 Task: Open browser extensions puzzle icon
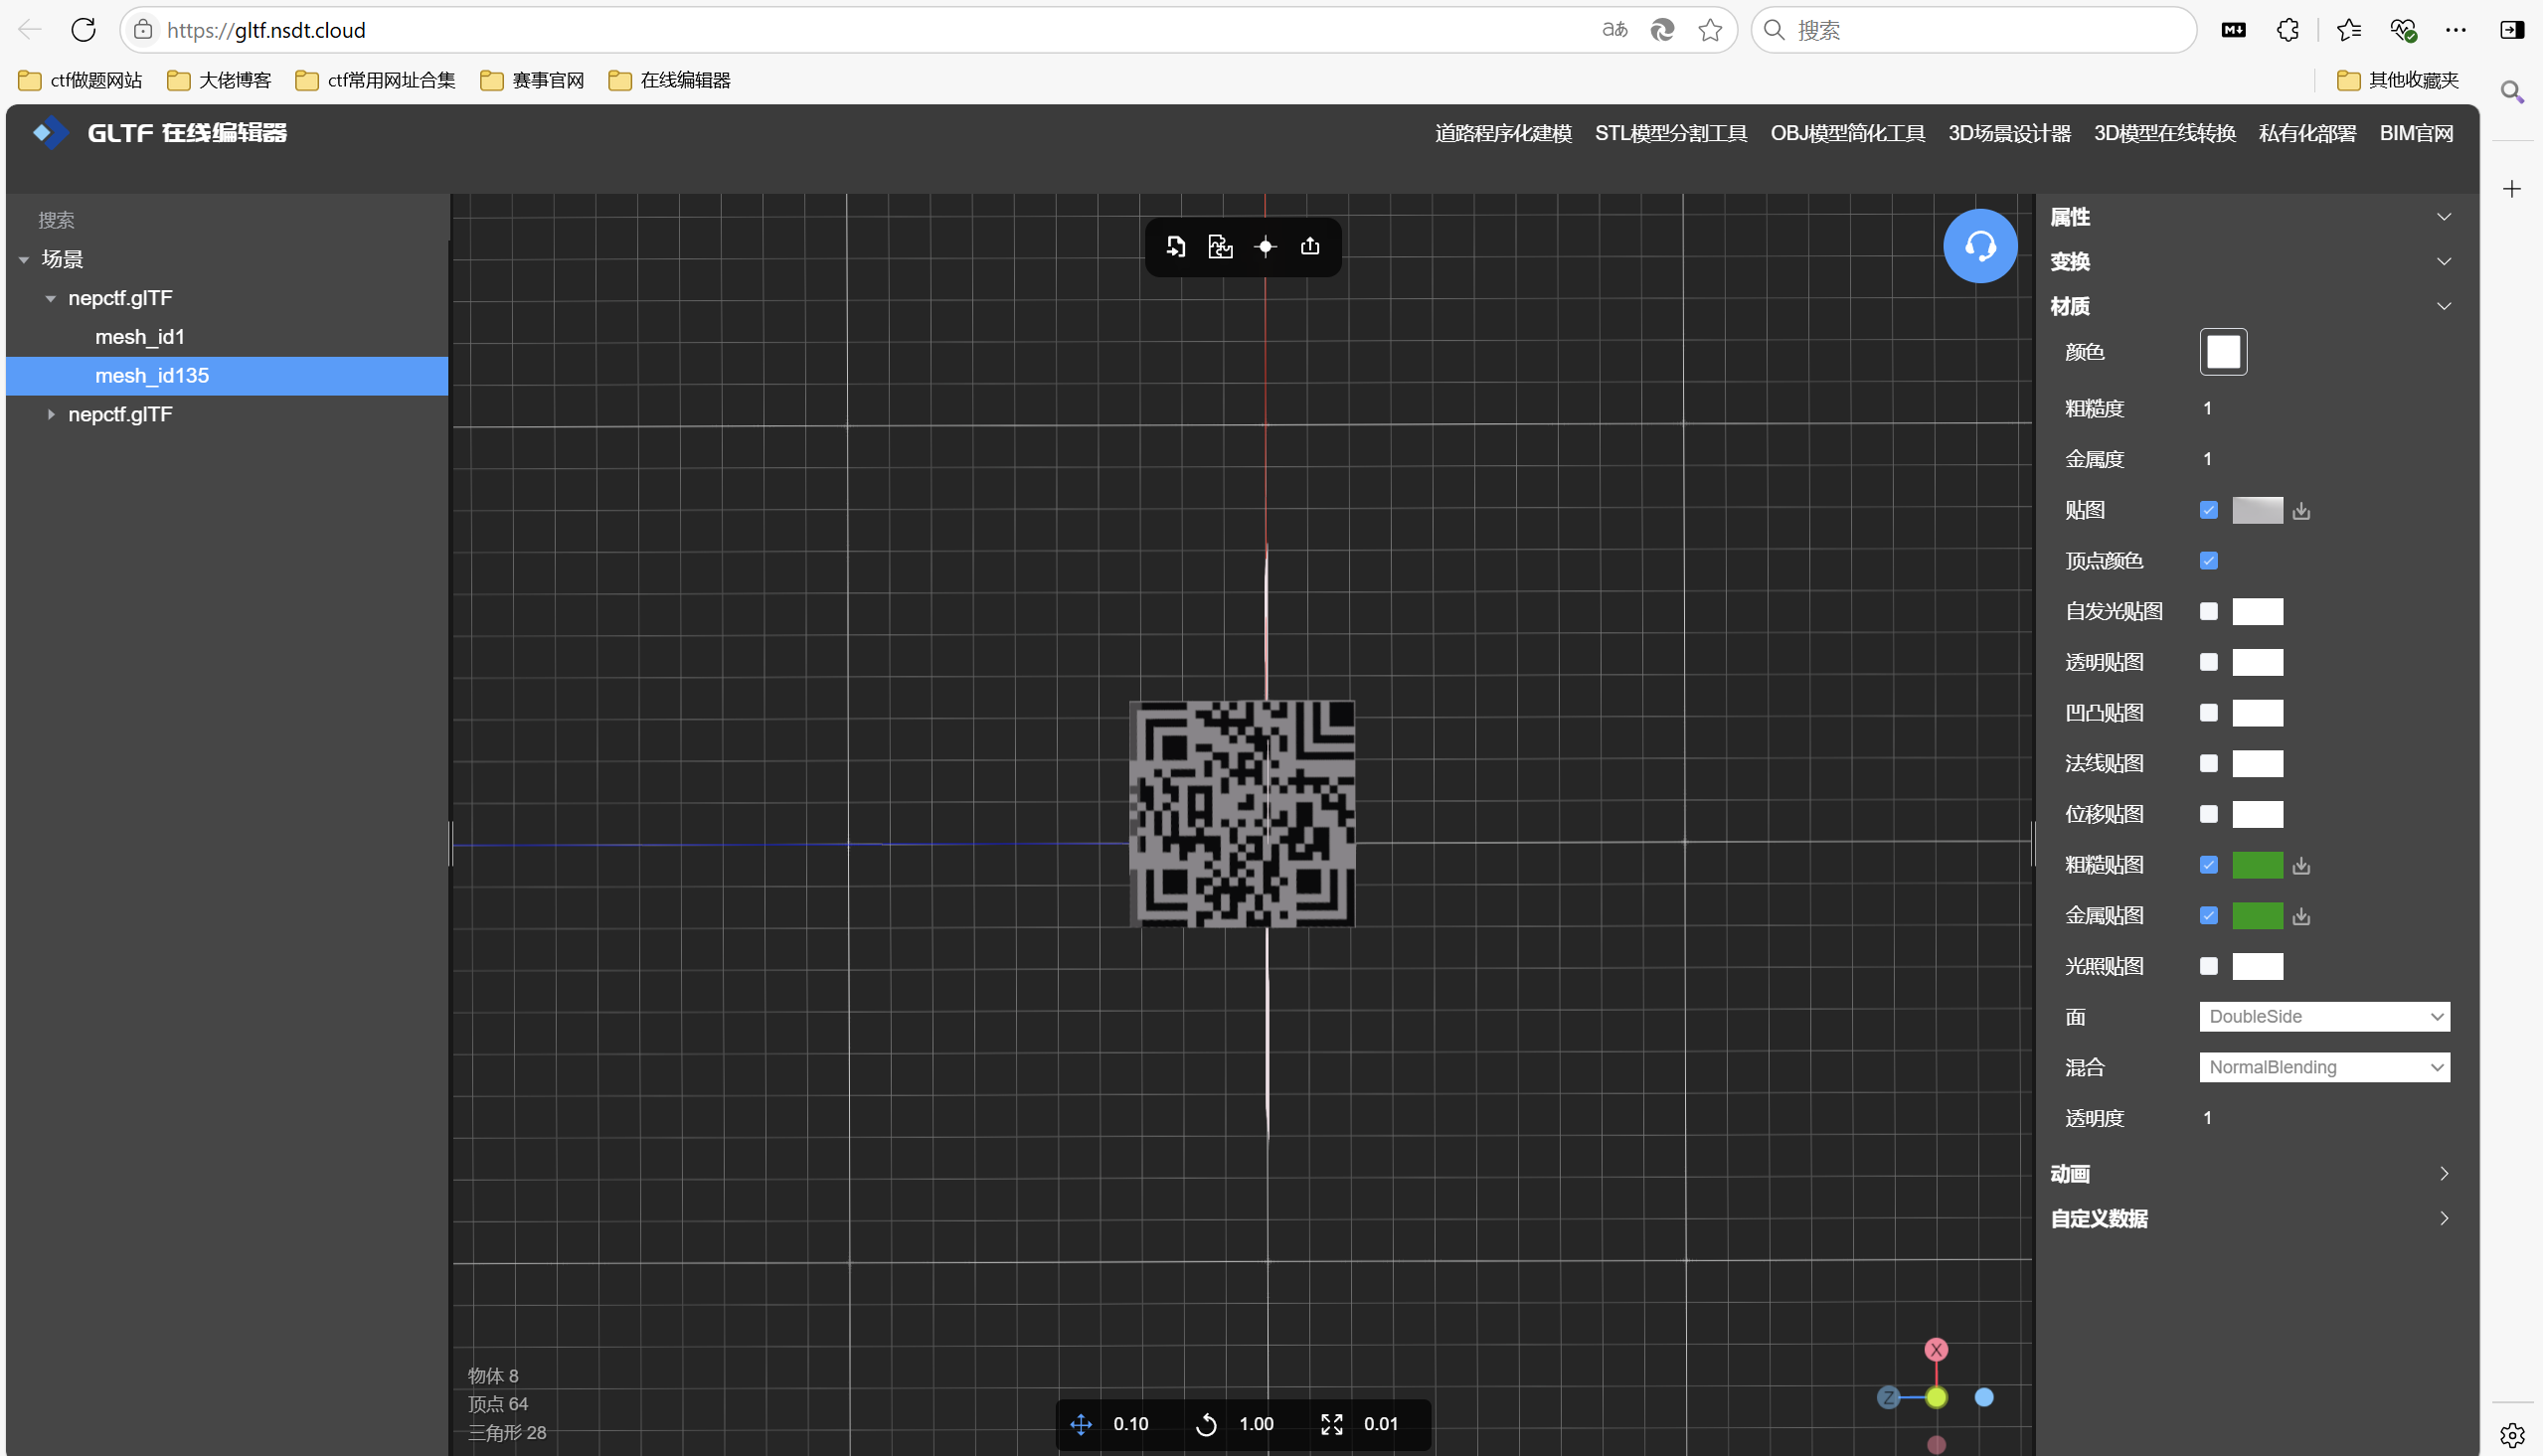(x=2287, y=30)
